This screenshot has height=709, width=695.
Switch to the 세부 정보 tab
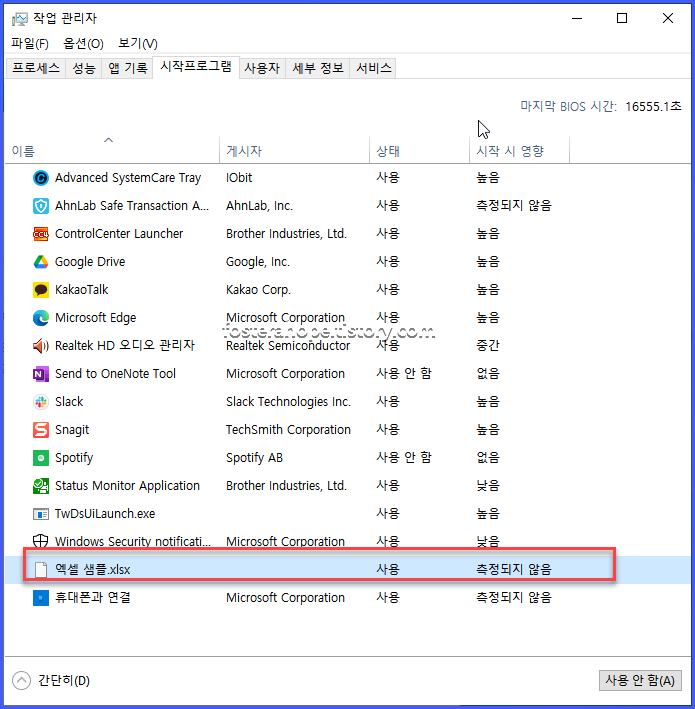[317, 68]
